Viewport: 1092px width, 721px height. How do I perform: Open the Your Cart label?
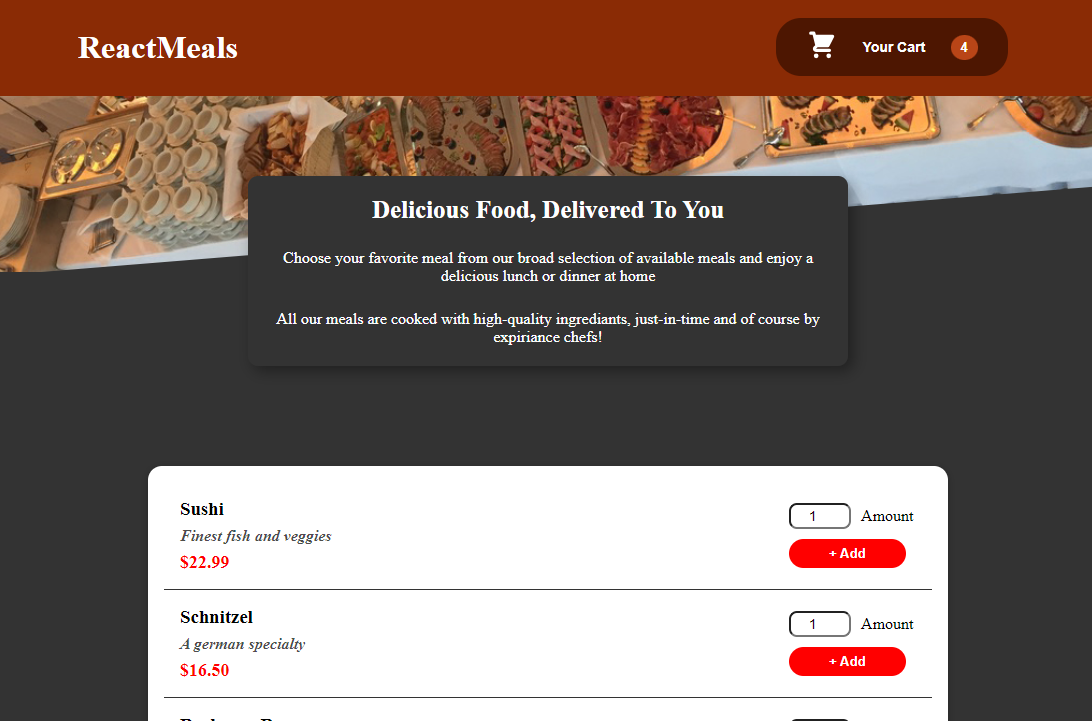click(893, 47)
